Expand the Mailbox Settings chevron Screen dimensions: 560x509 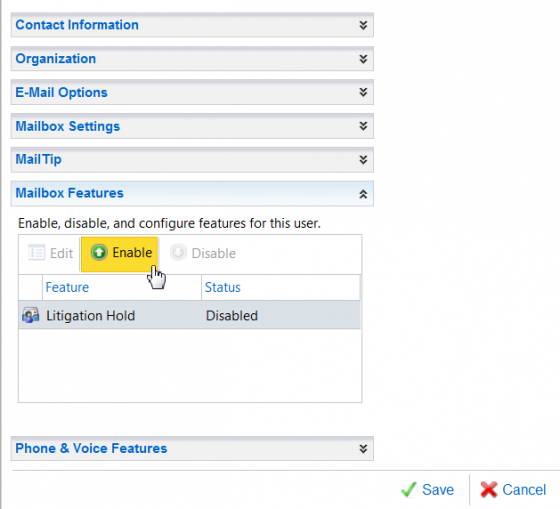pyautogui.click(x=363, y=126)
